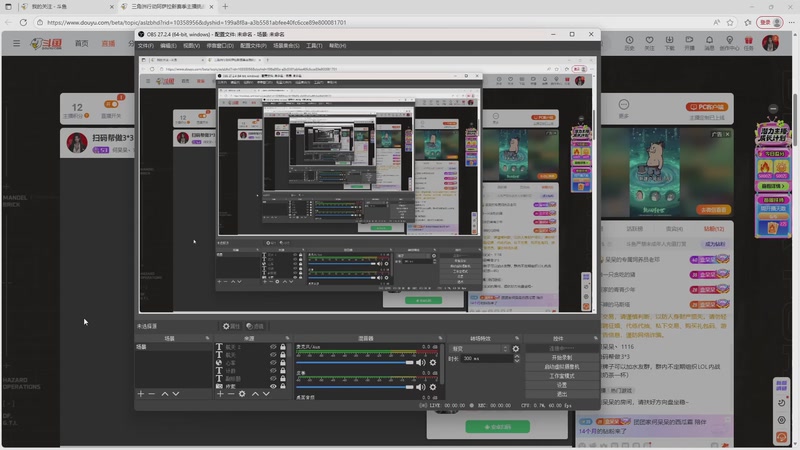Viewport: 800px width, 450px height.
Task: Toggle lock of the first text source
Action: point(283,347)
